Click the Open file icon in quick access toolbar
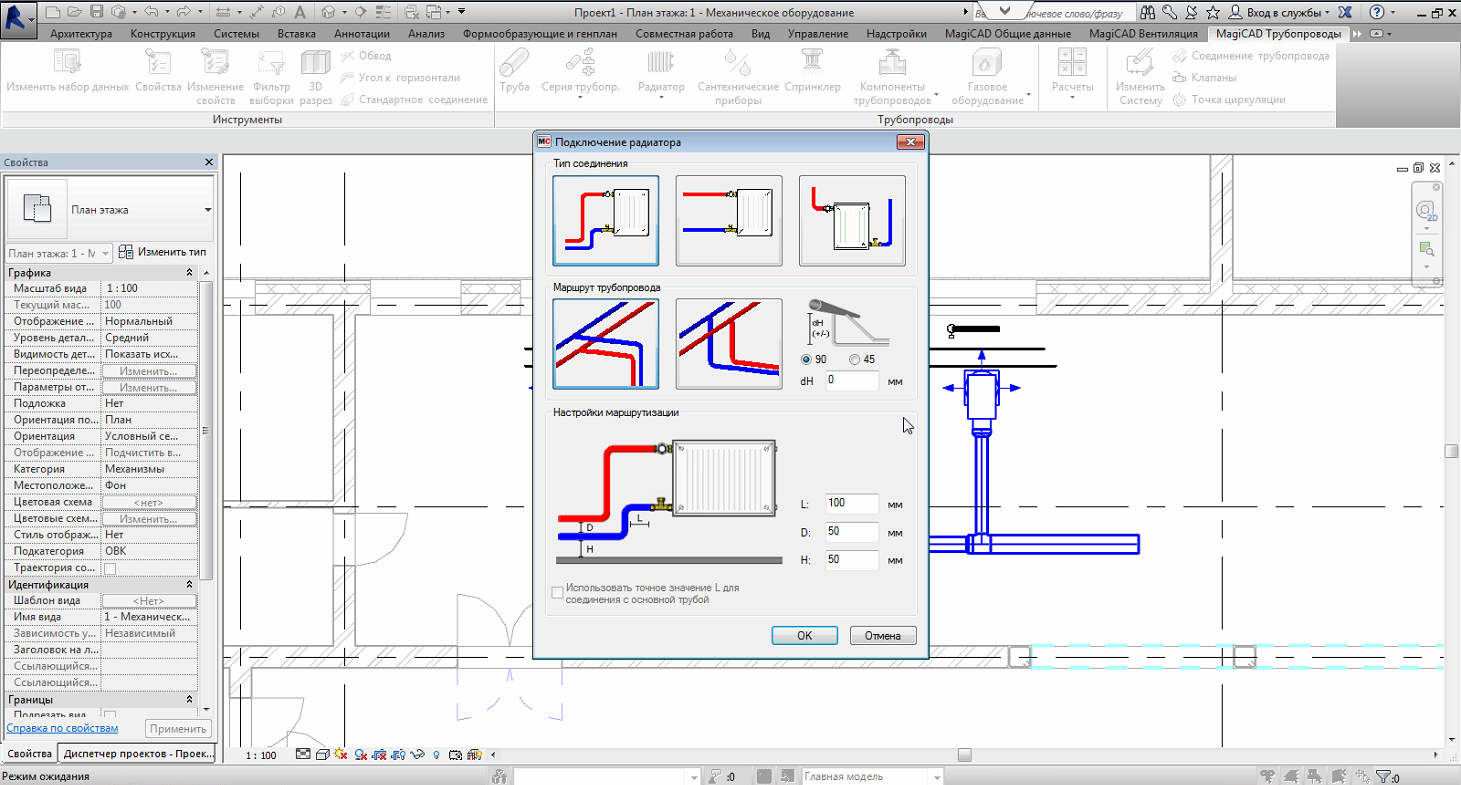1461x785 pixels. click(75, 12)
